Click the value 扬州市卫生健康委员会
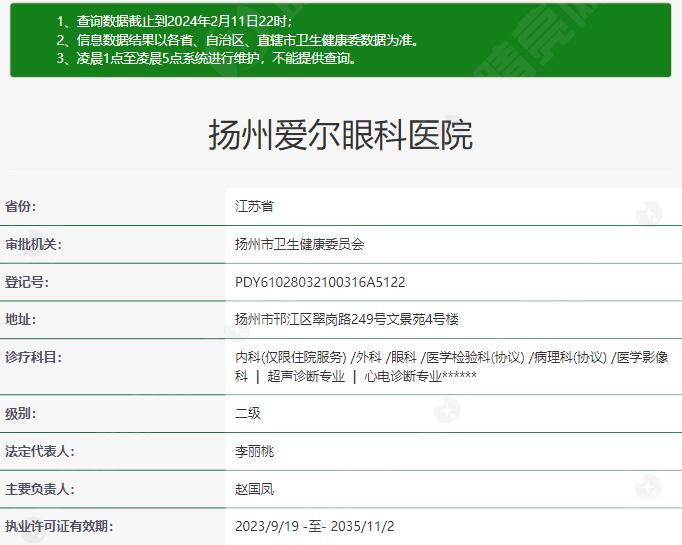The image size is (682, 545). (300, 244)
